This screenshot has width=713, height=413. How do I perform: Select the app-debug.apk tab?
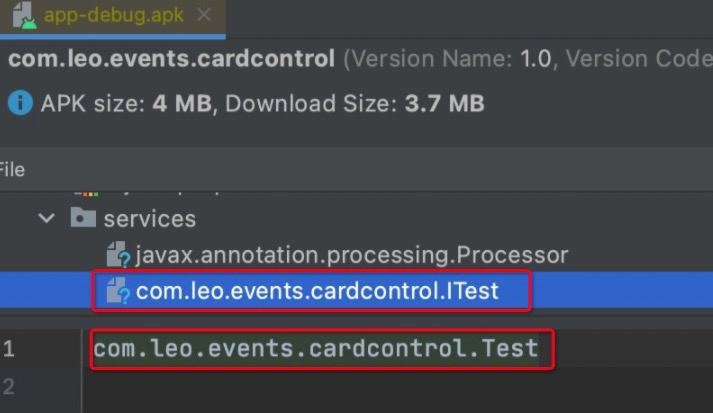(113, 16)
